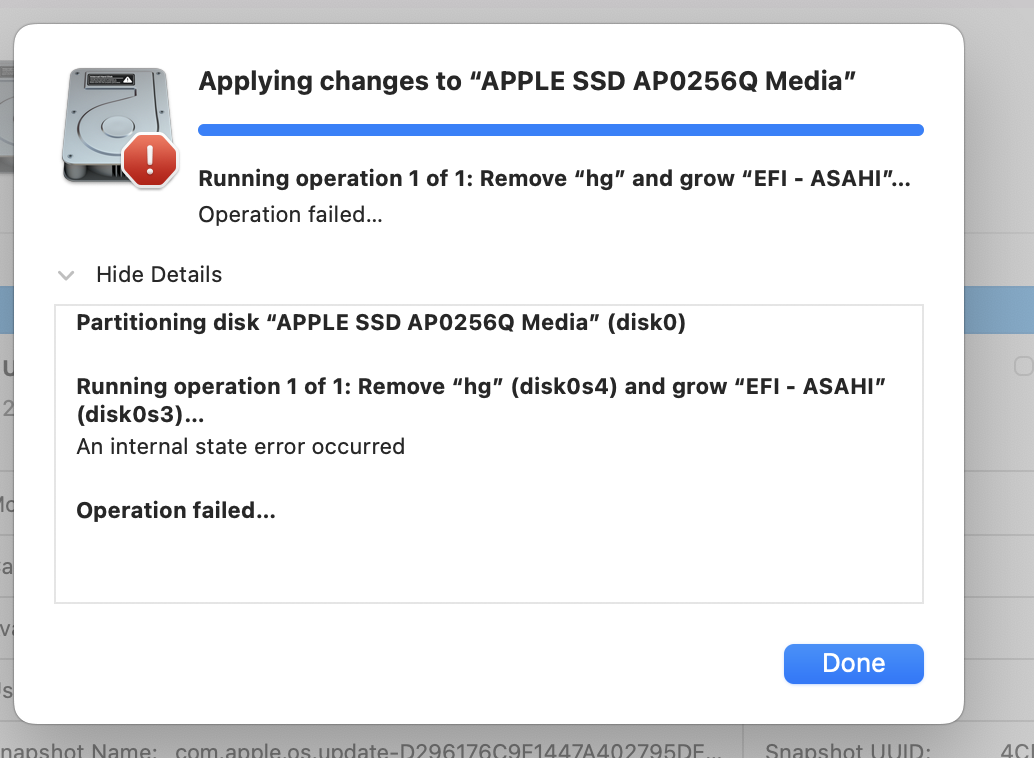Click the background disk icon at left edge
The image size is (1034, 758).
pos(6,120)
